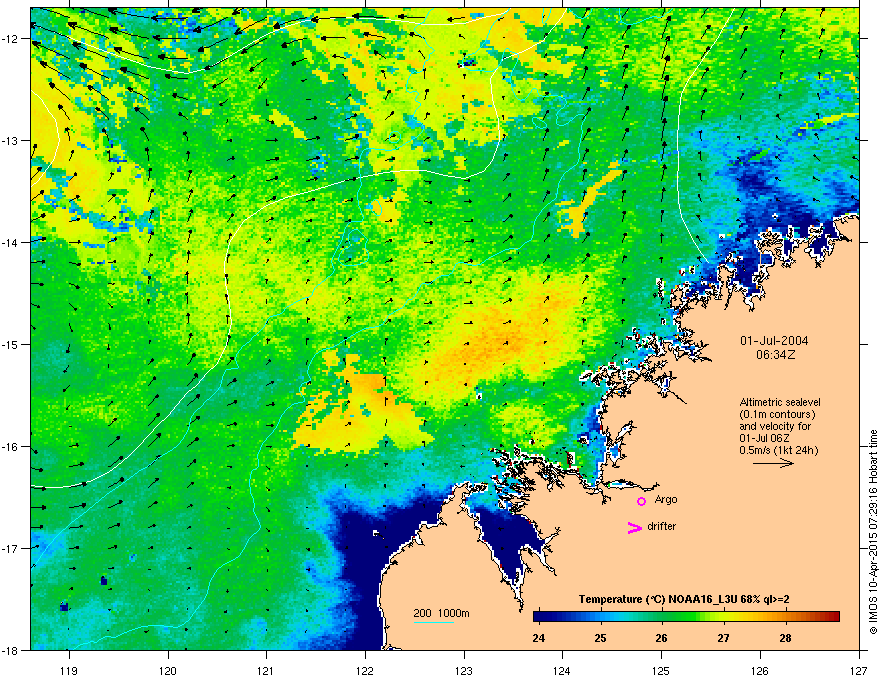Click the '0.5m/s (1kt 24h)' caption text
This screenshot has height=680, width=880.
[x=779, y=450]
